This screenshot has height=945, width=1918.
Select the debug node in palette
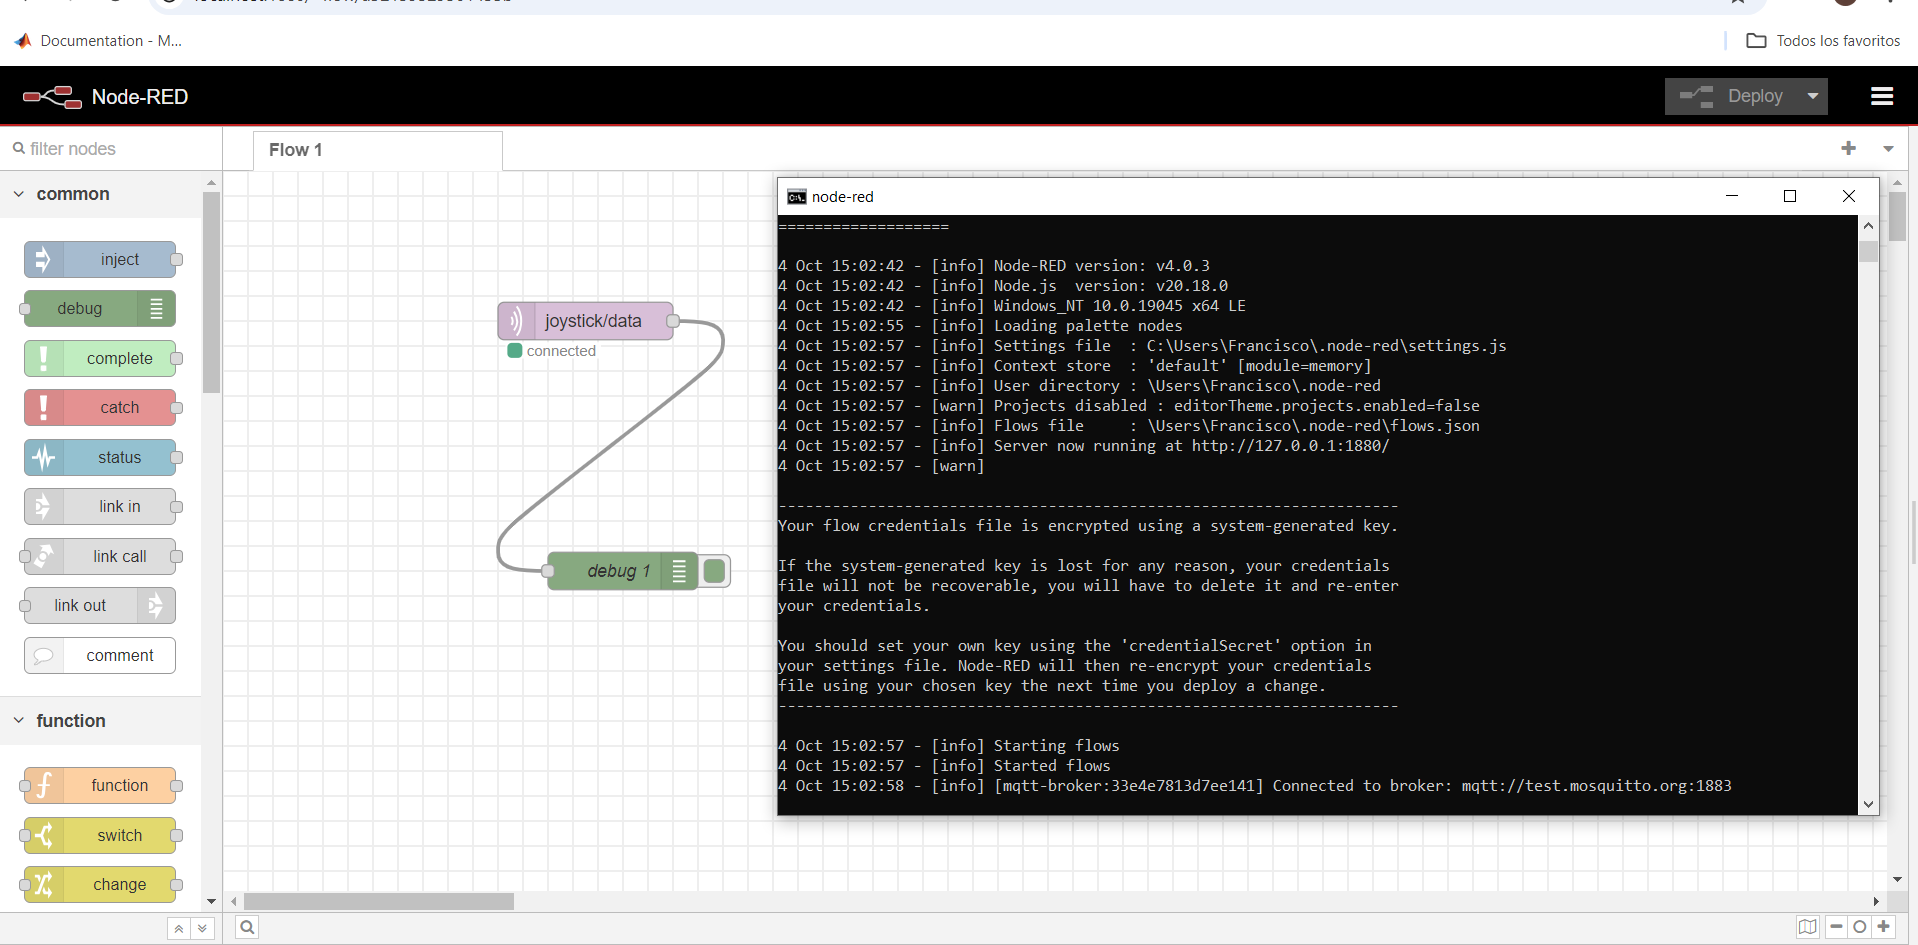click(x=100, y=309)
